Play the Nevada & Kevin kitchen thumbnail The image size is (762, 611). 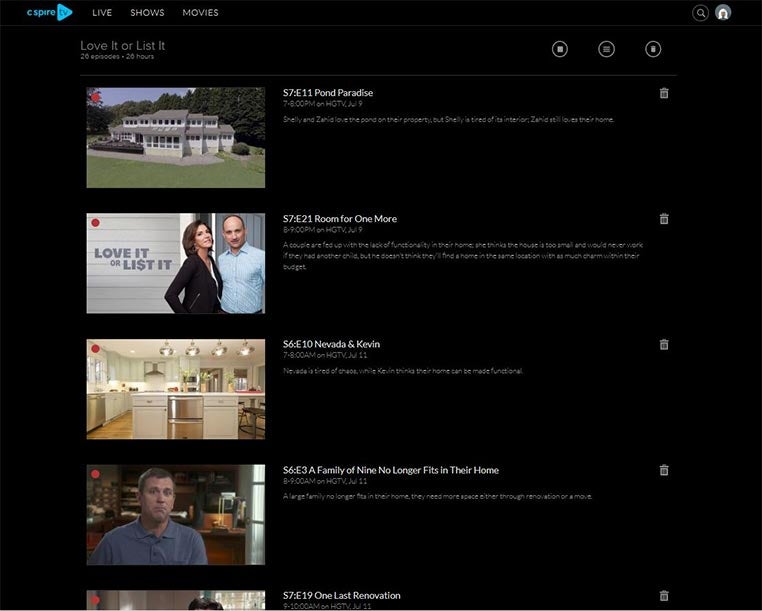coord(176,389)
